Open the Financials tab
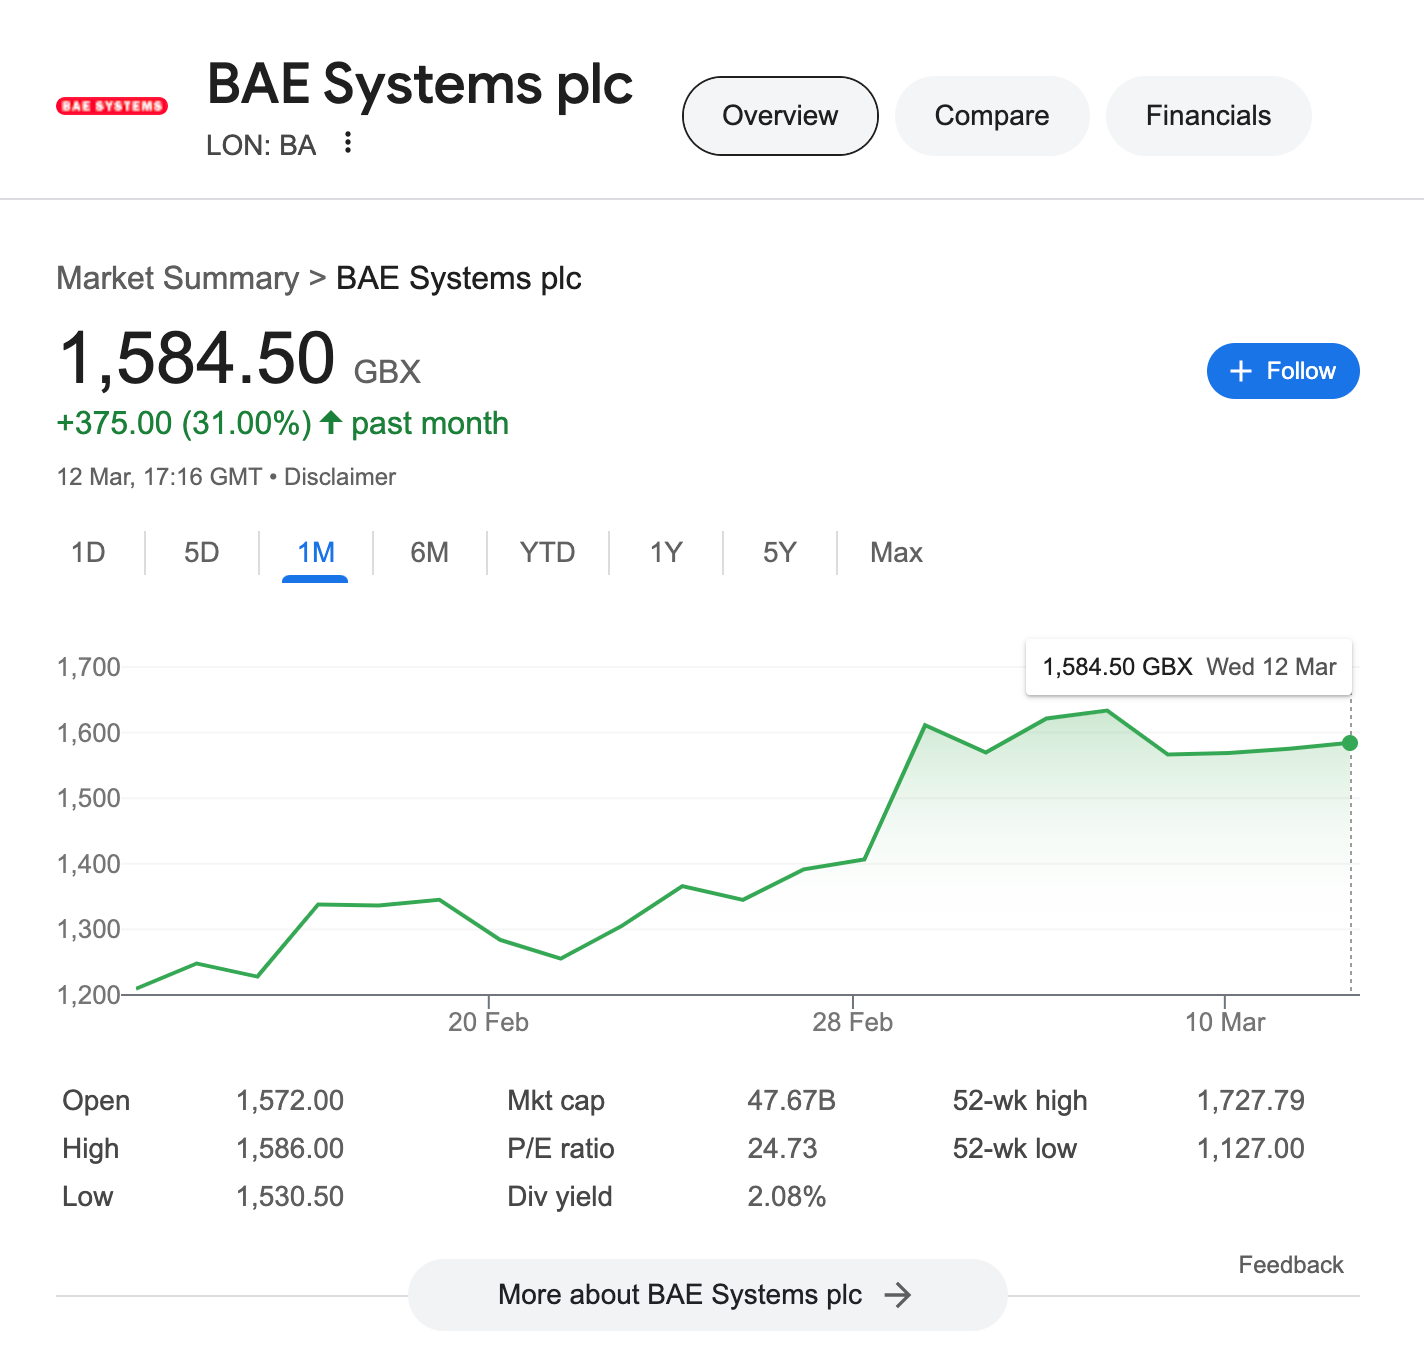 pos(1208,116)
